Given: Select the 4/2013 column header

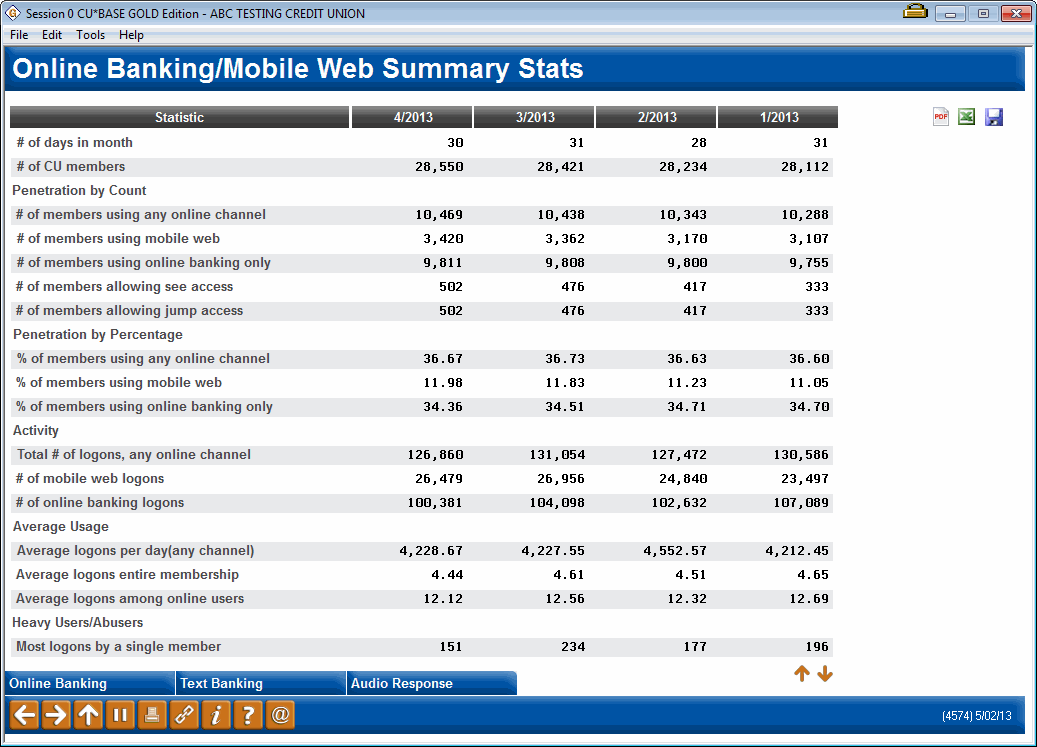Looking at the screenshot, I should click(x=411, y=116).
